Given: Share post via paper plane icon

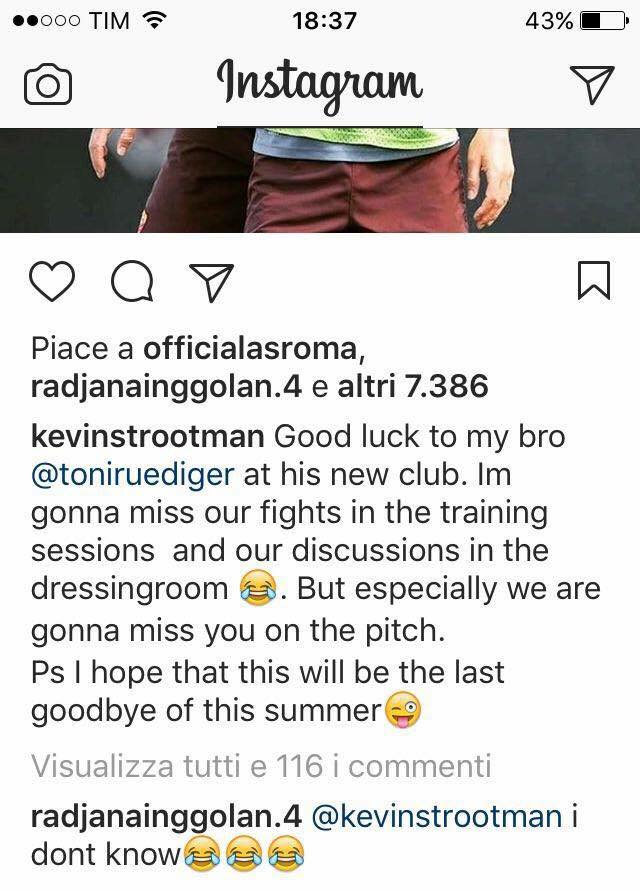Looking at the screenshot, I should click(212, 282).
